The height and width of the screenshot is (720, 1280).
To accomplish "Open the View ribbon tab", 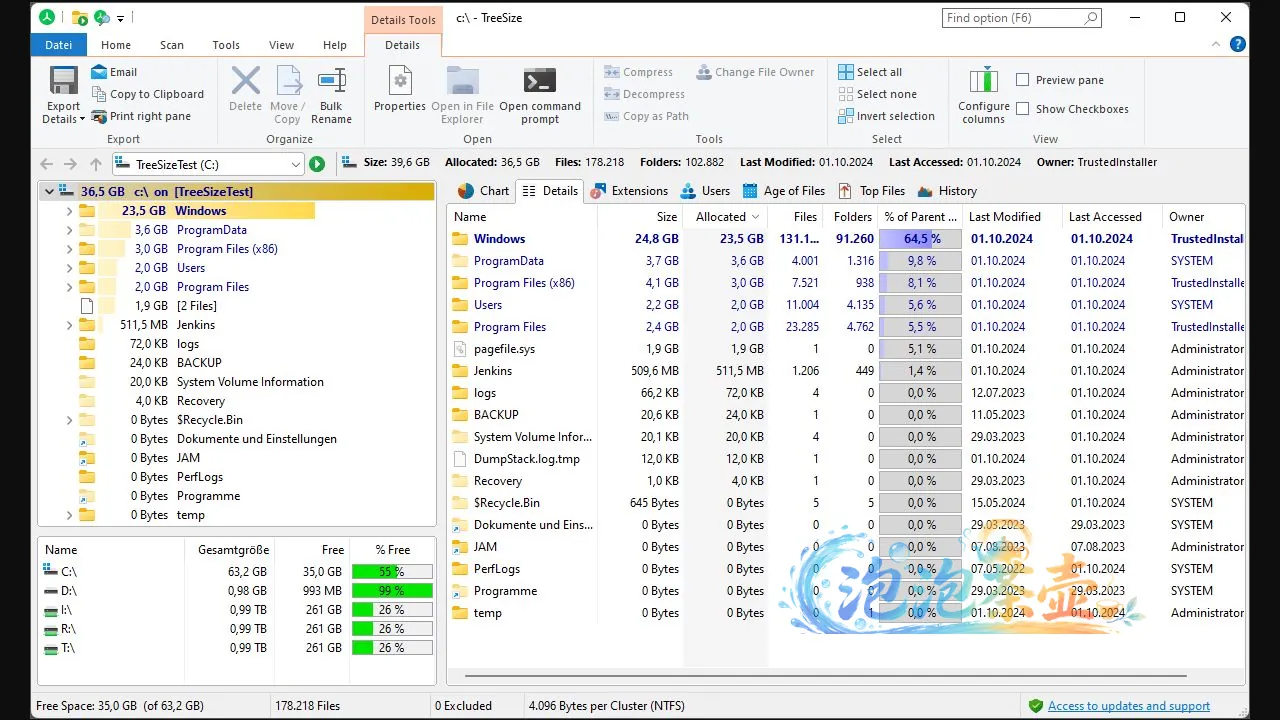I will pos(282,45).
